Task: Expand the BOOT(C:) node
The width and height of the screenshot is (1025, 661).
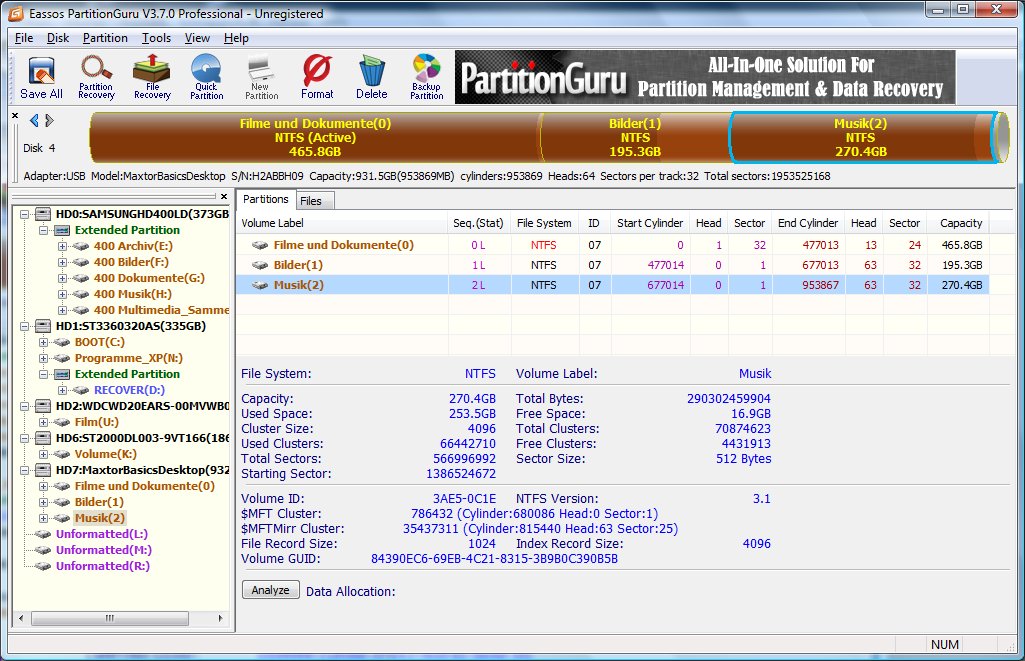Action: [44, 343]
